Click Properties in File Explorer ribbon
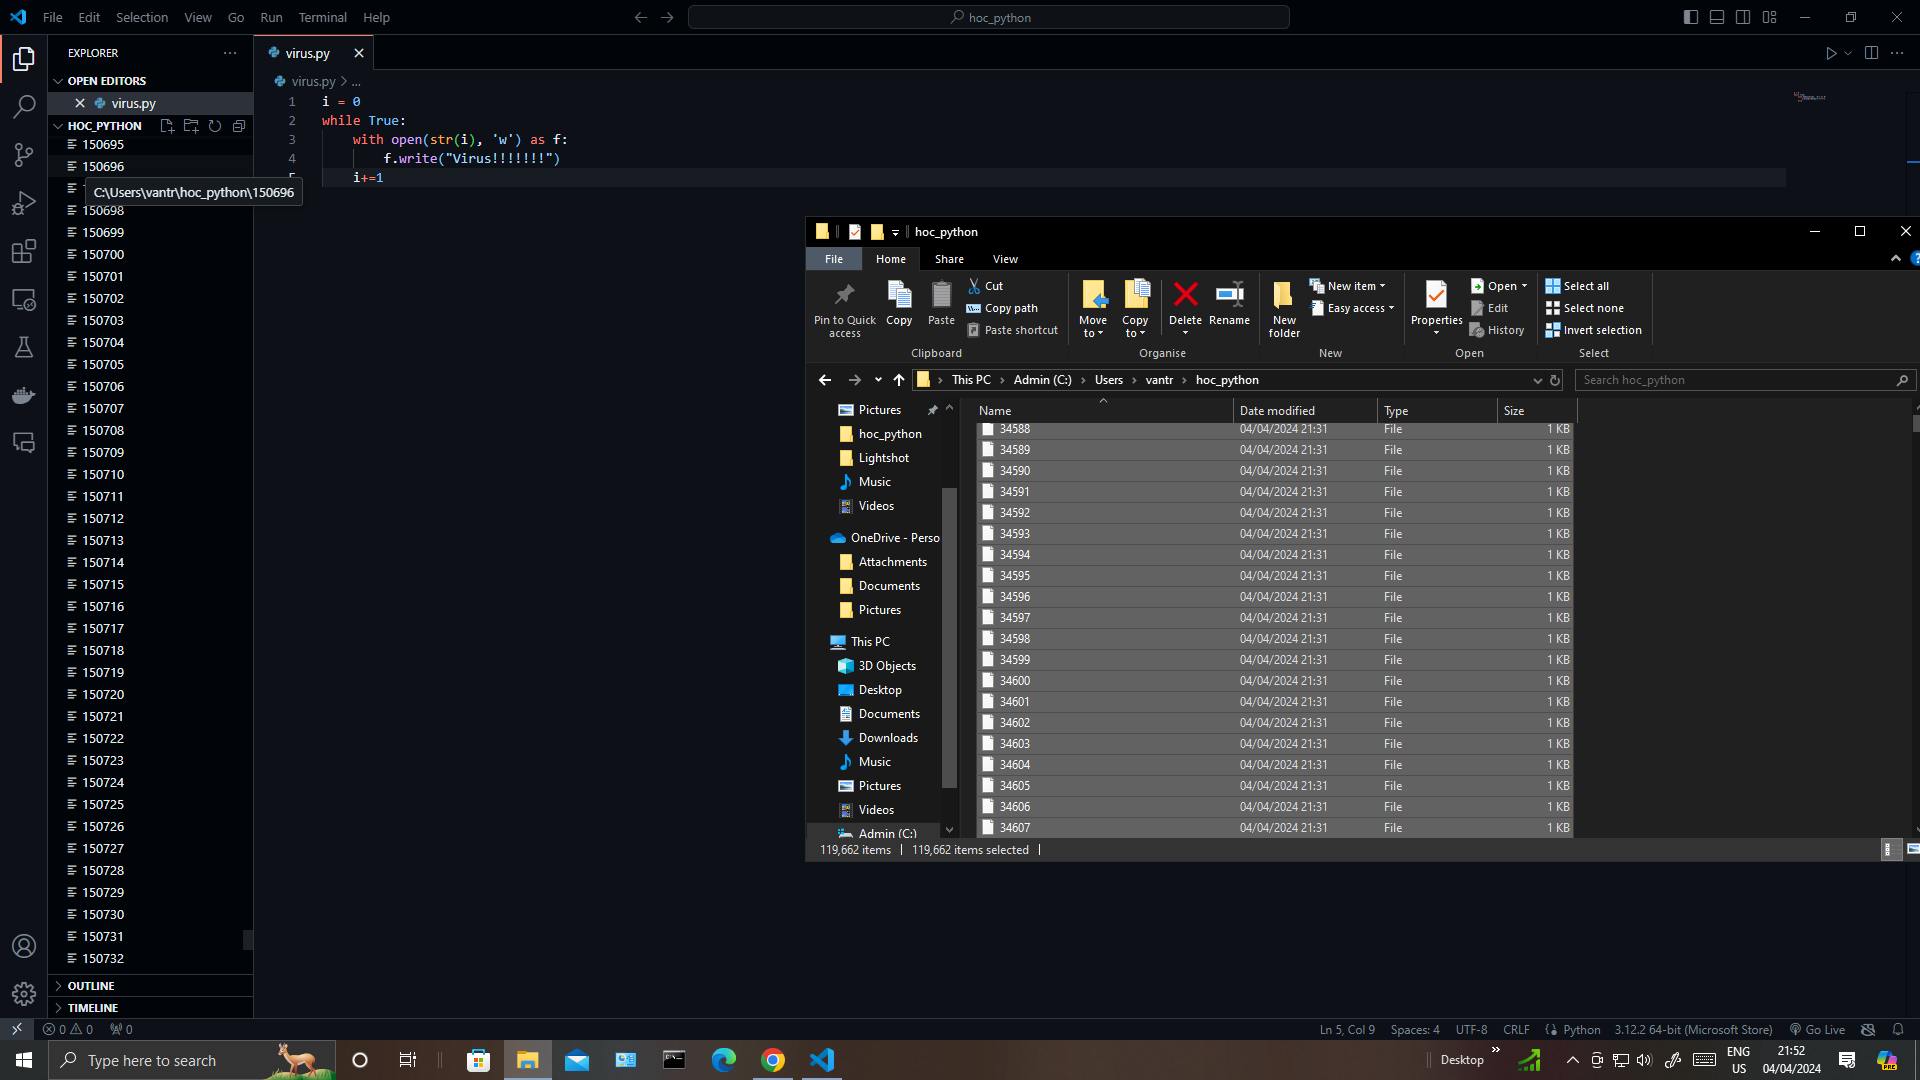This screenshot has height=1080, width=1920. click(1436, 306)
